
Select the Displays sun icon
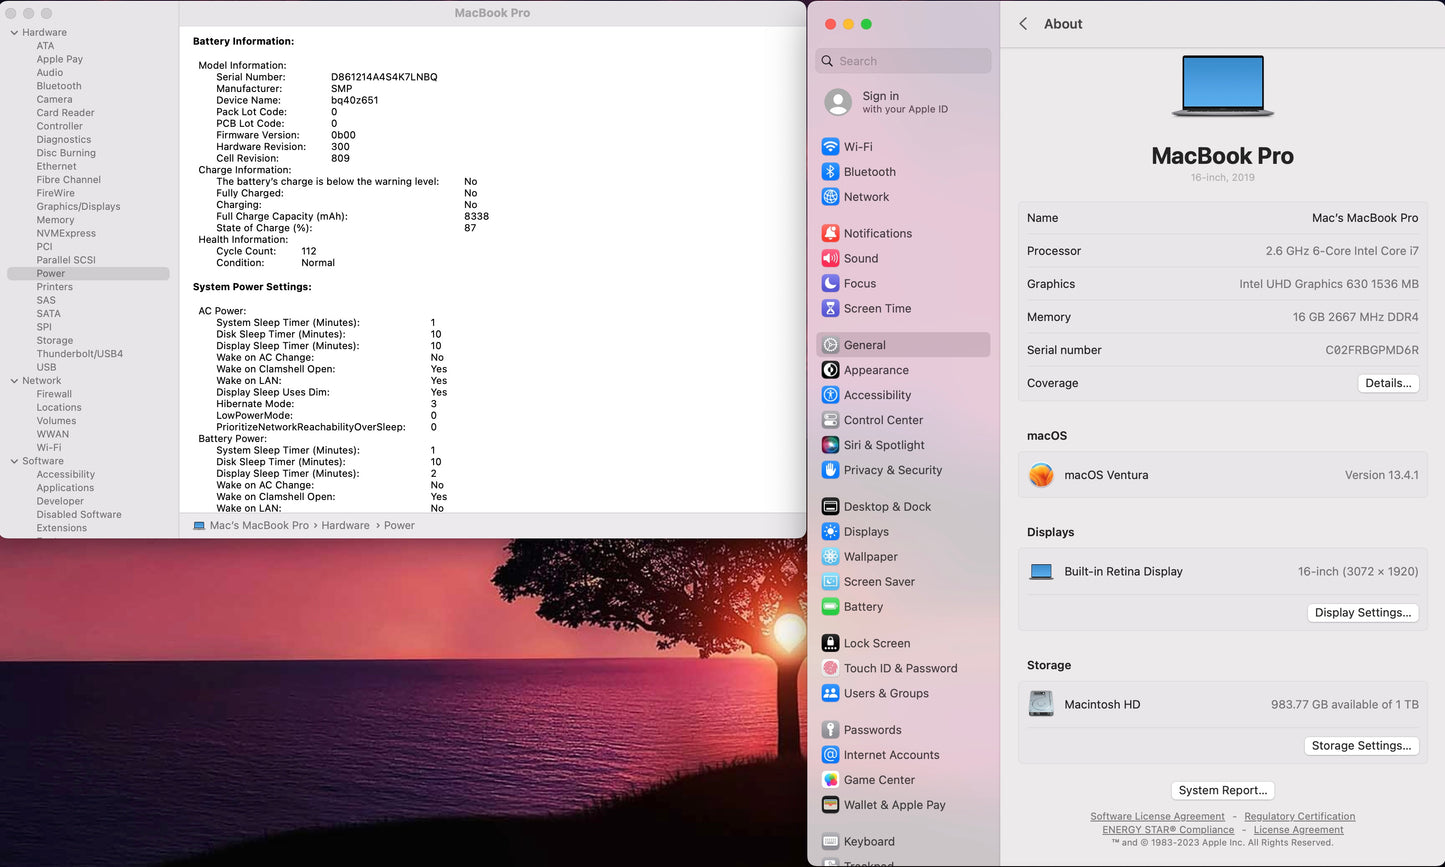click(x=830, y=532)
